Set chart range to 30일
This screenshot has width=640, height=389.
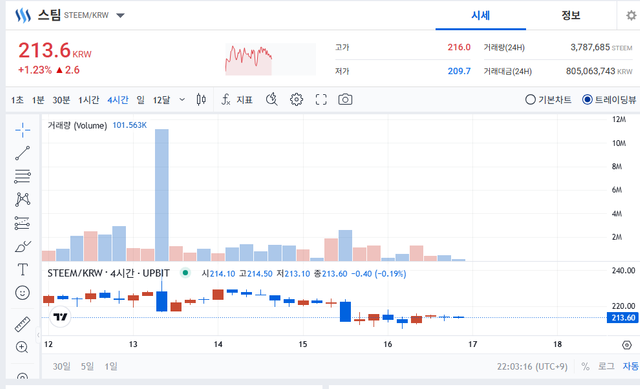tap(61, 367)
